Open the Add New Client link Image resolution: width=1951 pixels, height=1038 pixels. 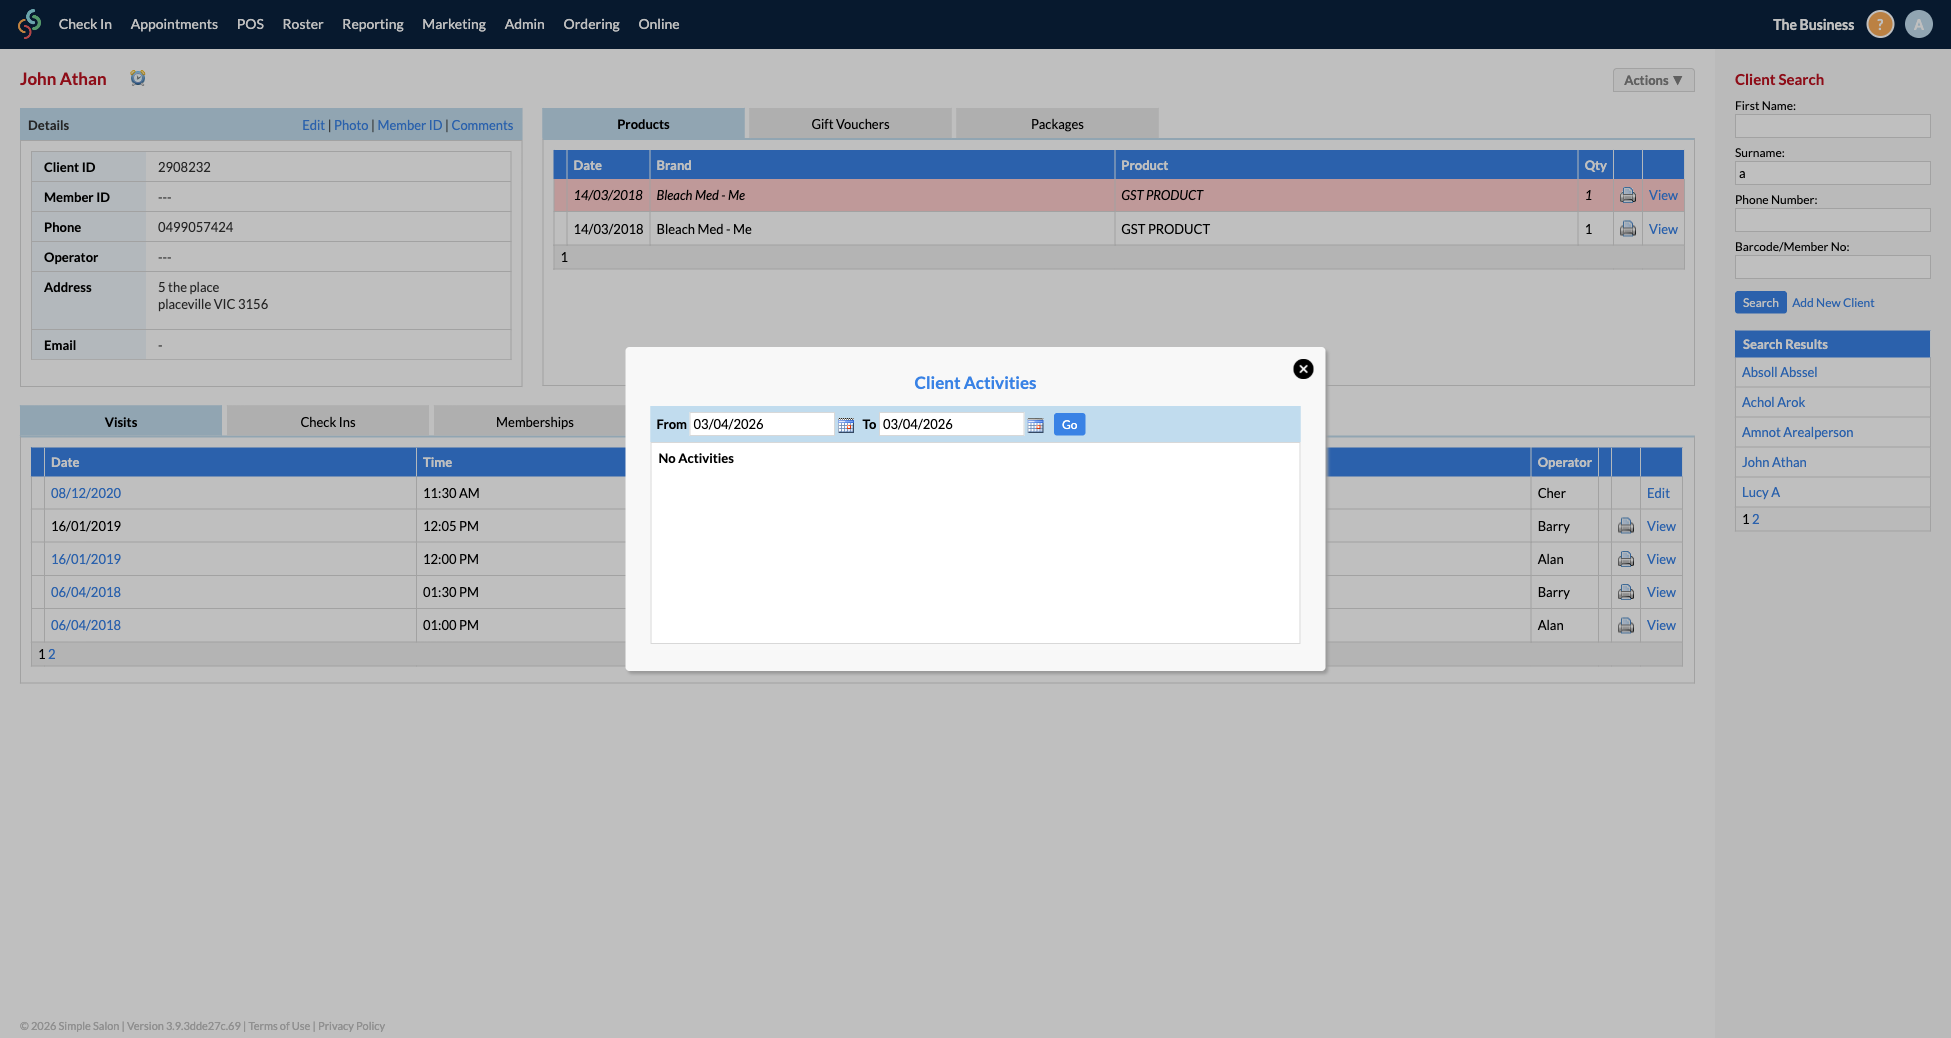point(1832,302)
